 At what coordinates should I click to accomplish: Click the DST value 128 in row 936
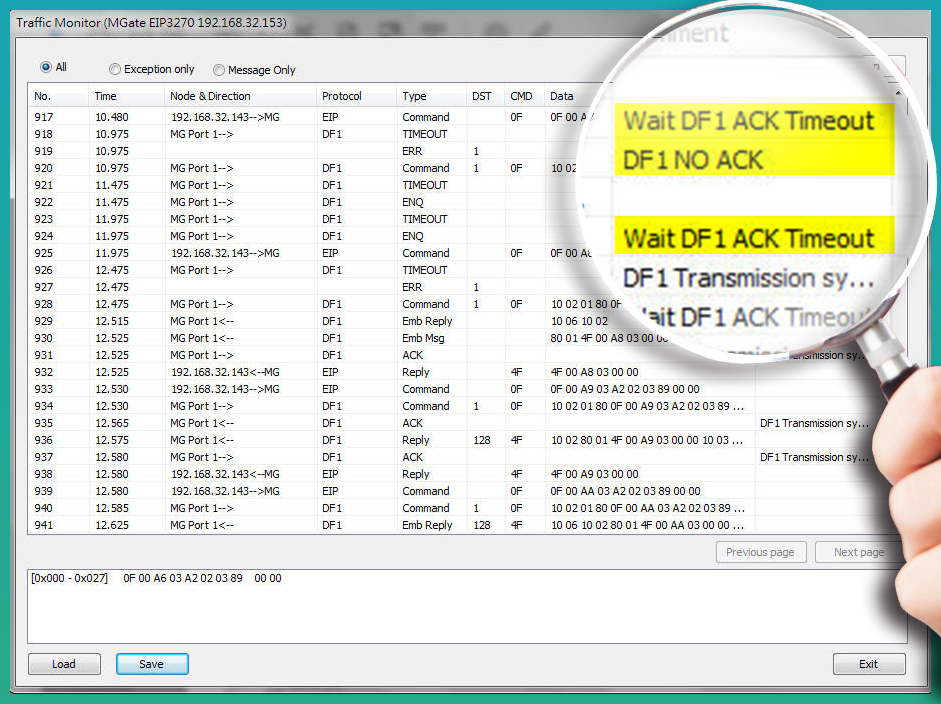tap(482, 440)
